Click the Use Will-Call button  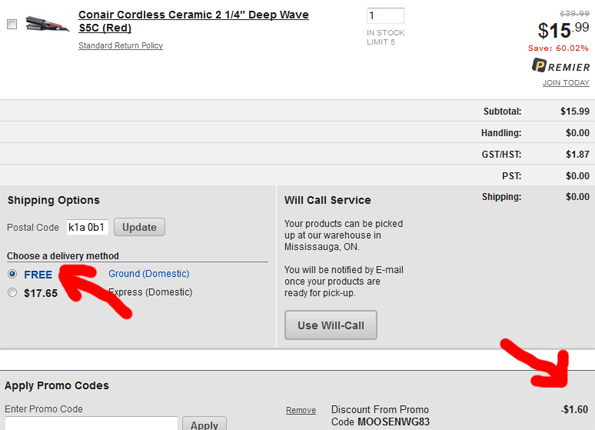click(x=331, y=325)
